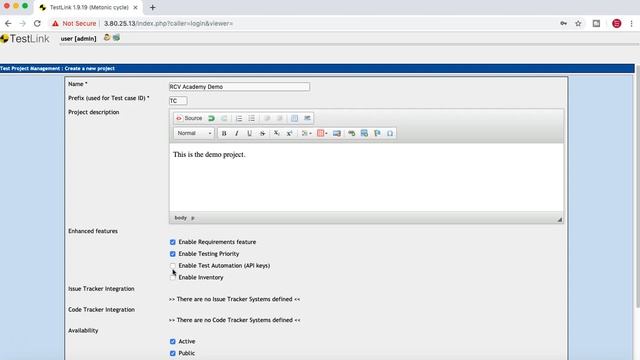
Task: Click the insert image icon
Action: tap(337, 133)
